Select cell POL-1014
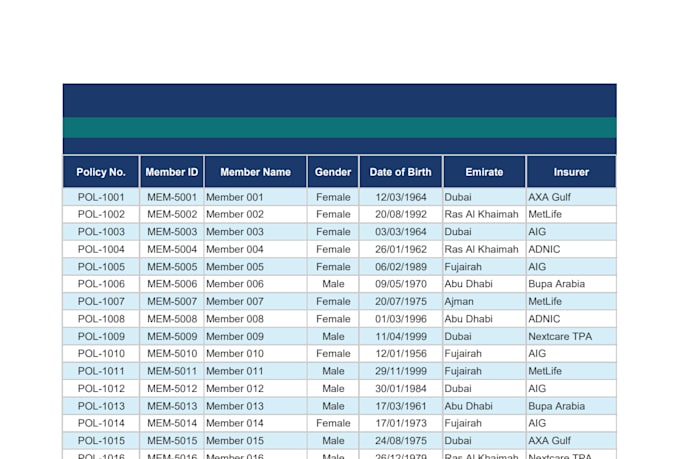Screen dimensions: 680x459 [101, 423]
